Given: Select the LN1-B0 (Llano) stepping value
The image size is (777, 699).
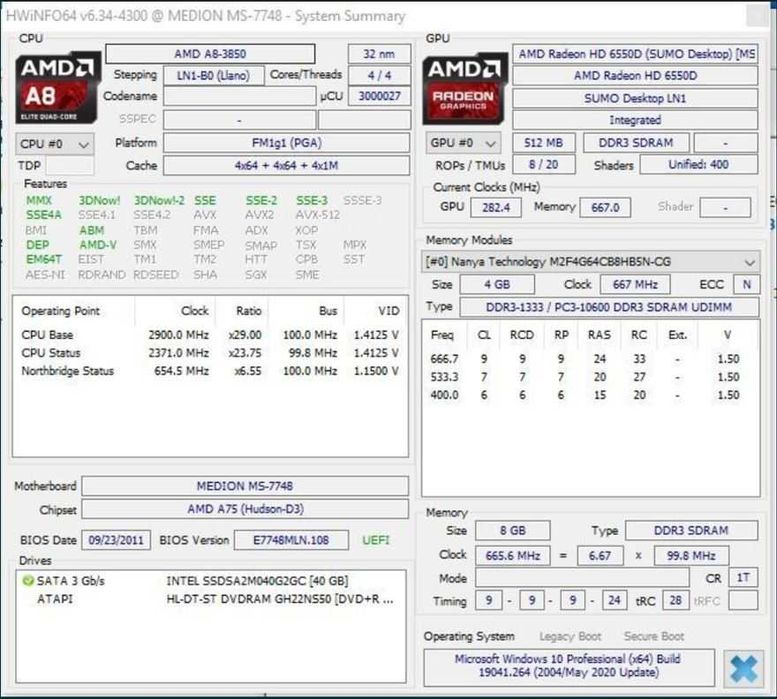Looking at the screenshot, I should [214, 76].
